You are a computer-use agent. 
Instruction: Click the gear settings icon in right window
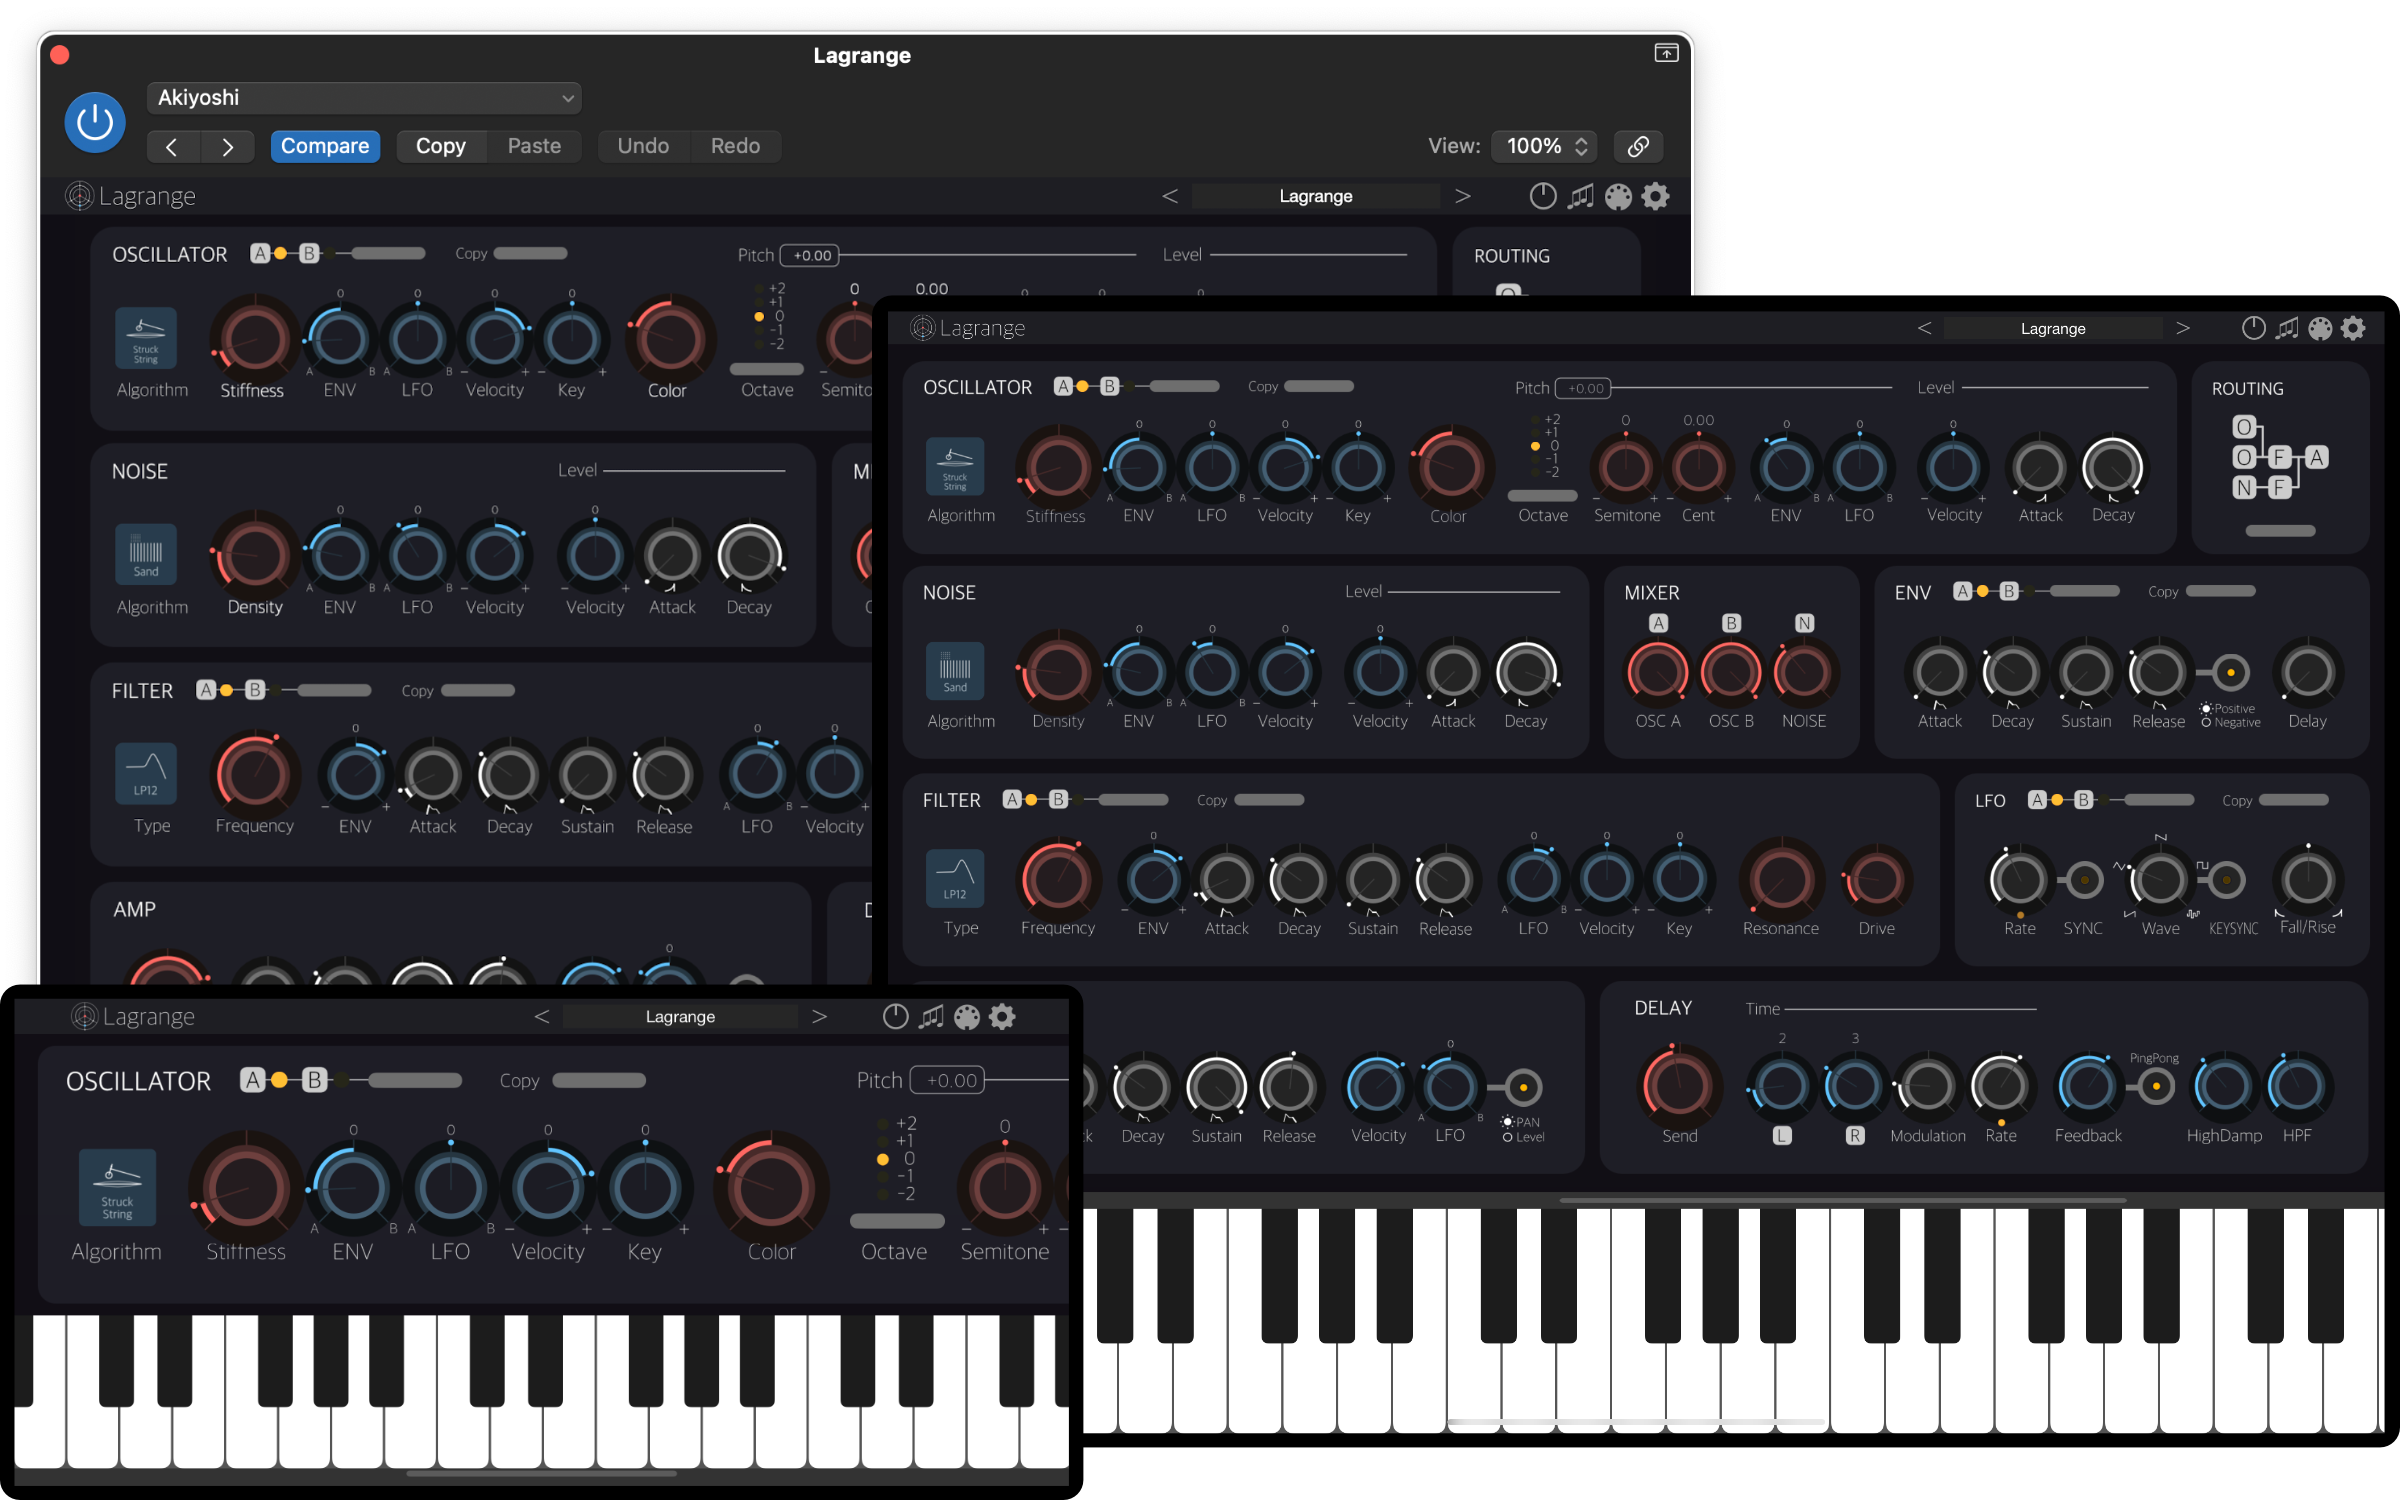[x=2353, y=328]
